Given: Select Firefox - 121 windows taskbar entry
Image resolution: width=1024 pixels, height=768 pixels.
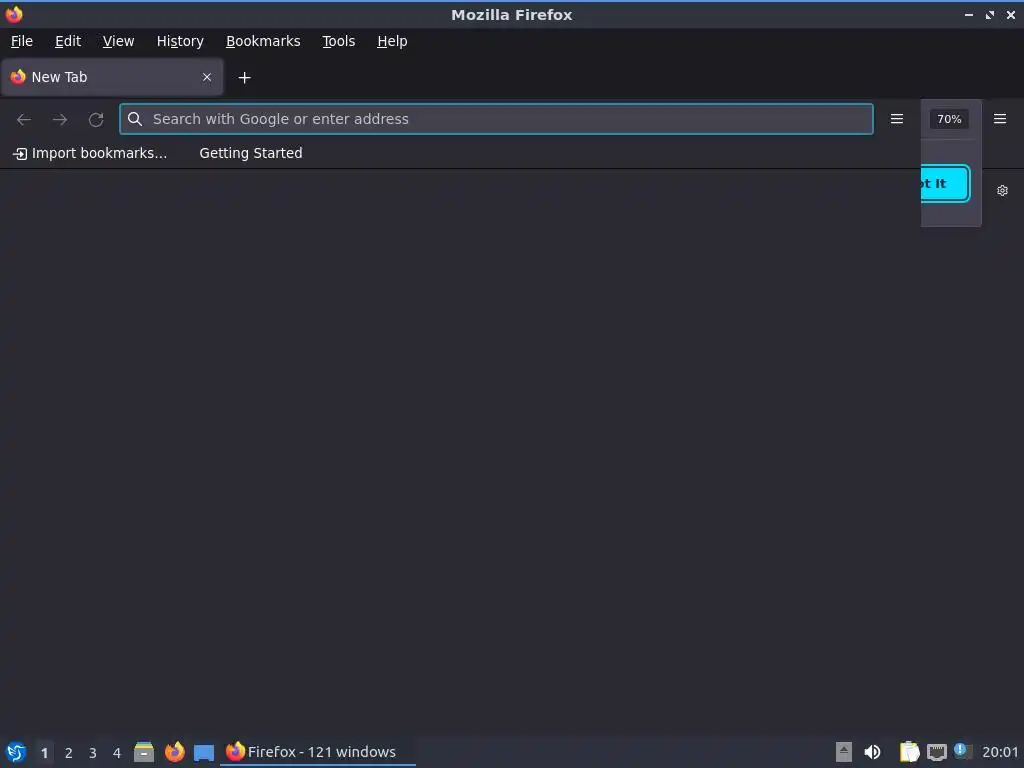Looking at the screenshot, I should click(317, 752).
